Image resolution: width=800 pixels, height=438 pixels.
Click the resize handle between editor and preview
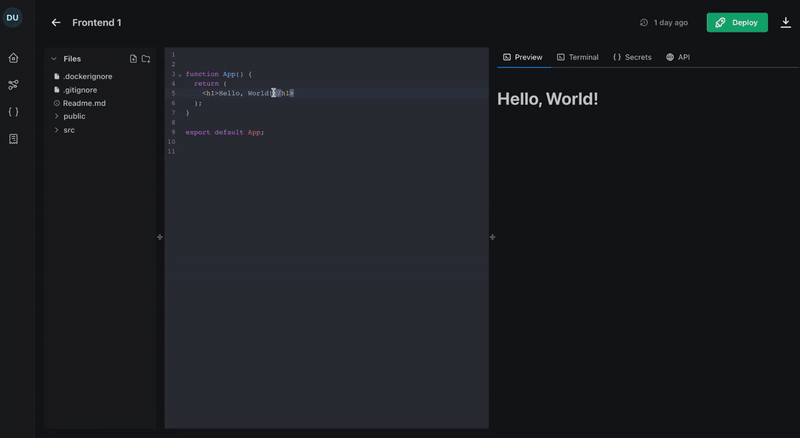(492, 237)
